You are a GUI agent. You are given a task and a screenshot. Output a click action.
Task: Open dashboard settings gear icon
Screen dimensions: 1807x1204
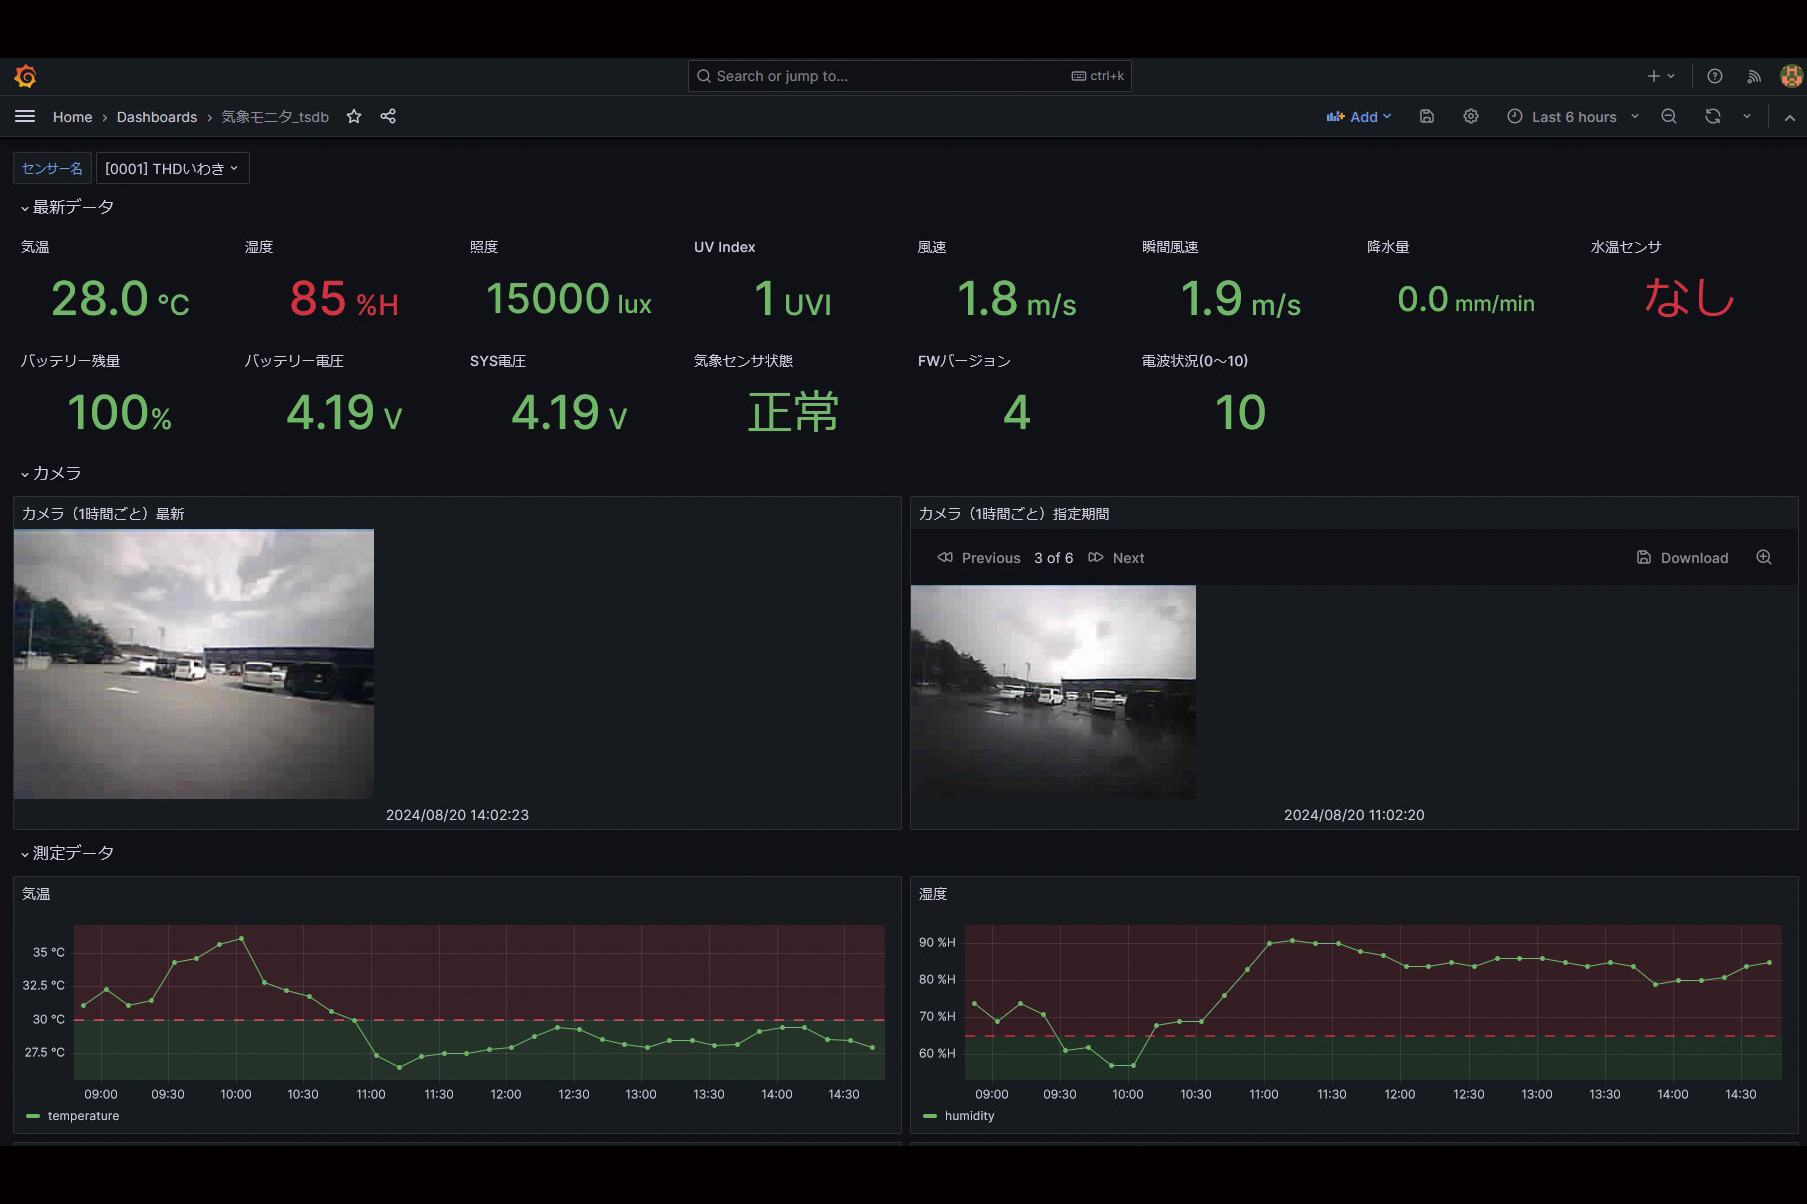pos(1470,117)
